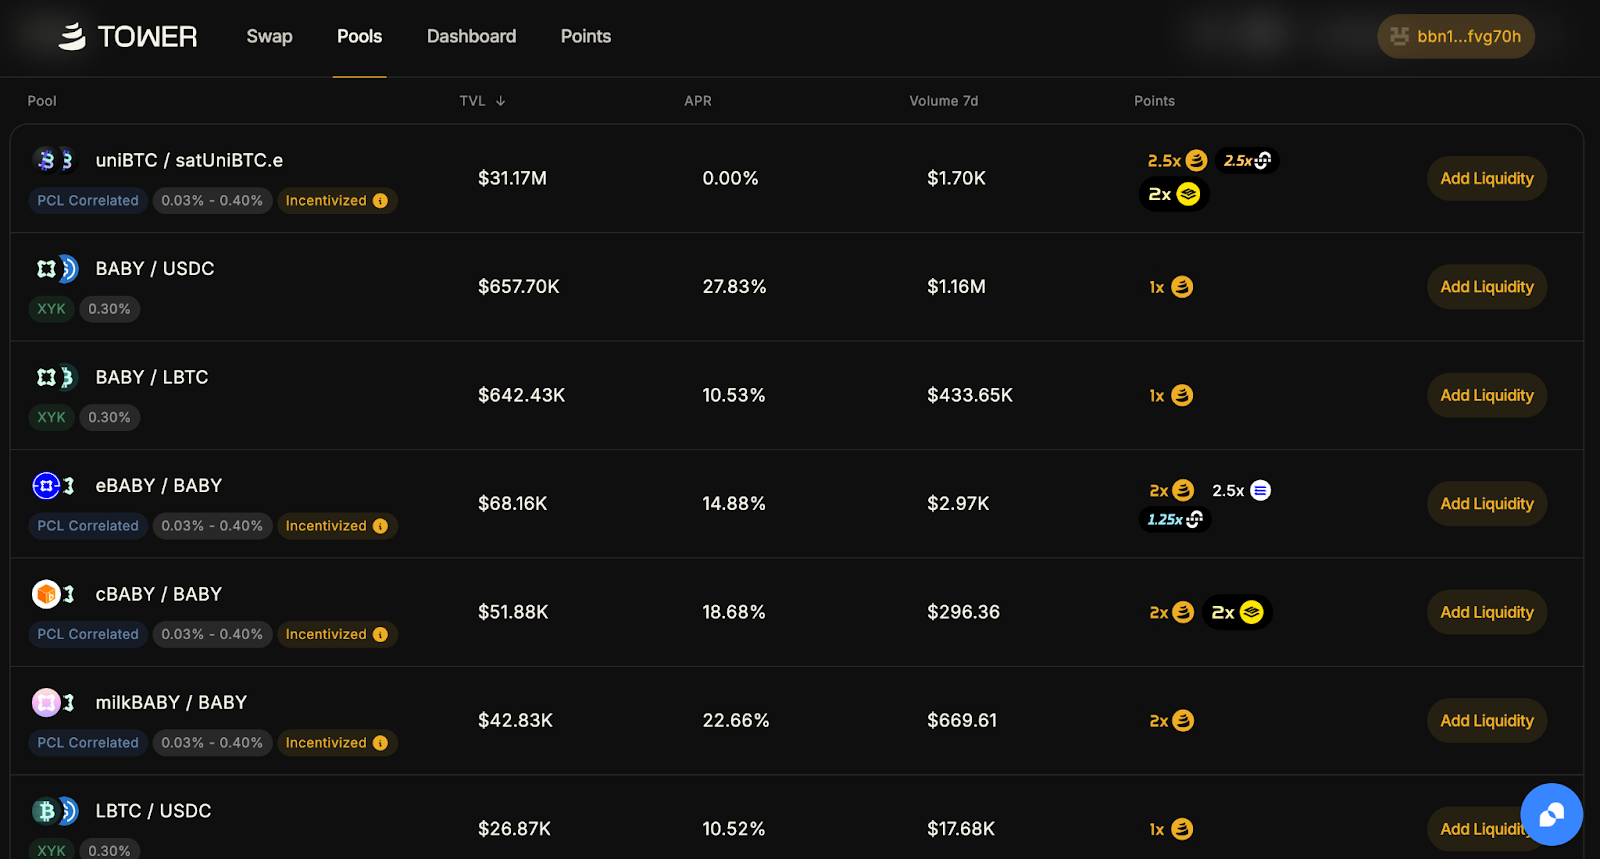
Task: Click BABY / LBTC token pair icon
Action: [55, 377]
